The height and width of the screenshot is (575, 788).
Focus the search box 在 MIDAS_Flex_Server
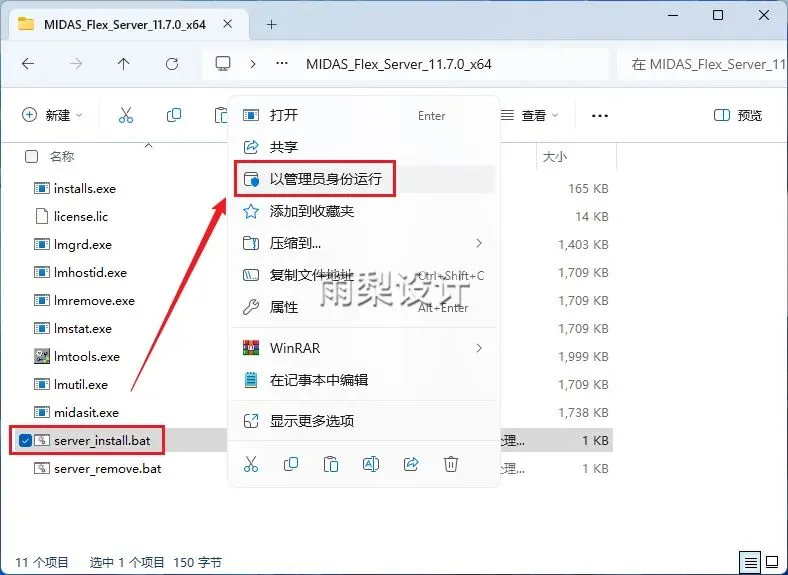point(703,64)
